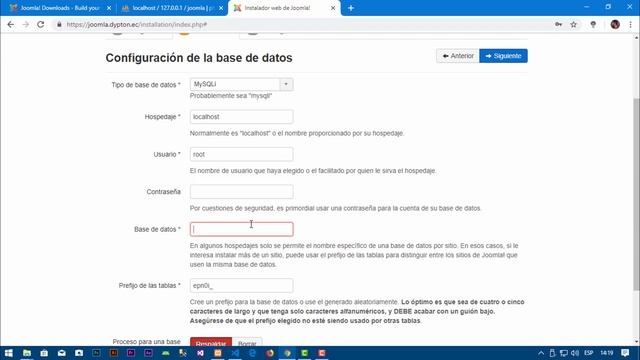This screenshot has height=360, width=640.
Task: Open Visual Studio purple icon in taskbar
Action: click(200, 353)
